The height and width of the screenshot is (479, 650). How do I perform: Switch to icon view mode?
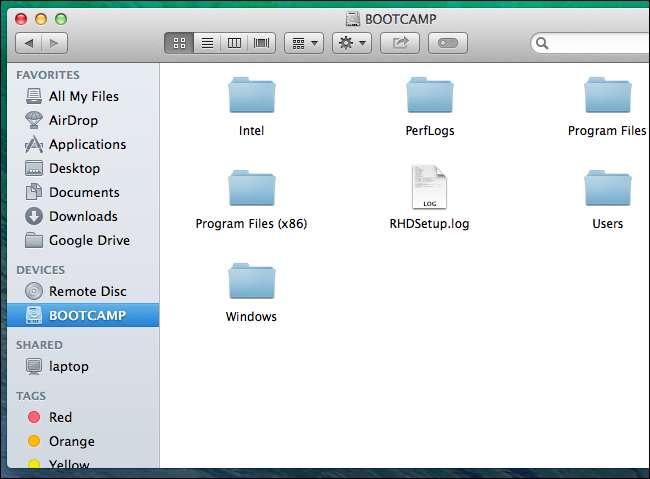(x=180, y=43)
